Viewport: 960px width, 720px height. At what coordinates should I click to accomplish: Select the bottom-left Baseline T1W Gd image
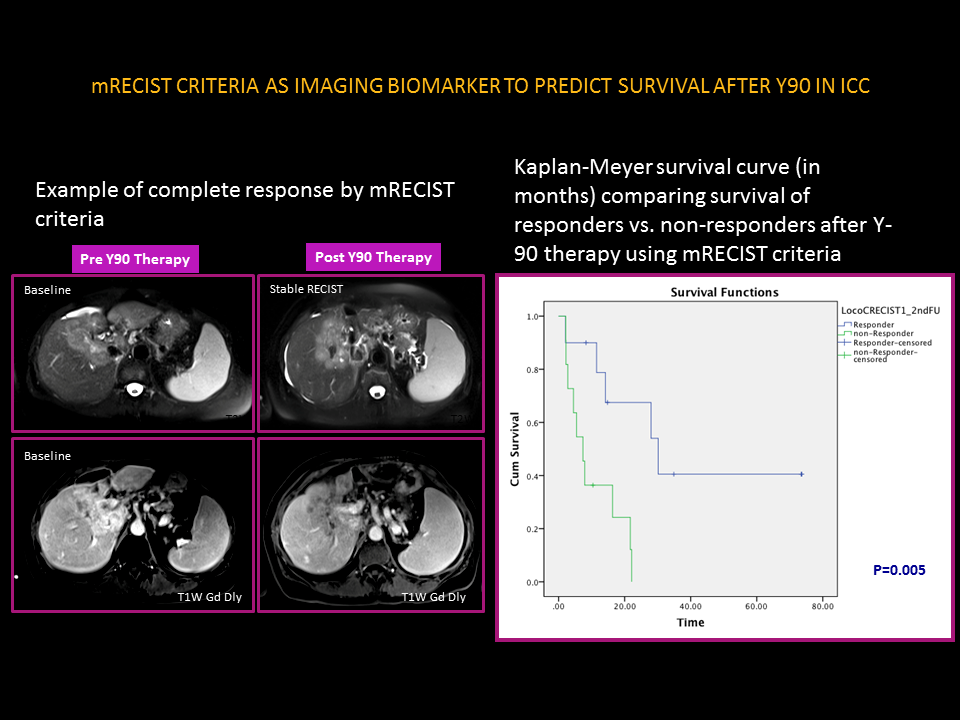[x=132, y=525]
